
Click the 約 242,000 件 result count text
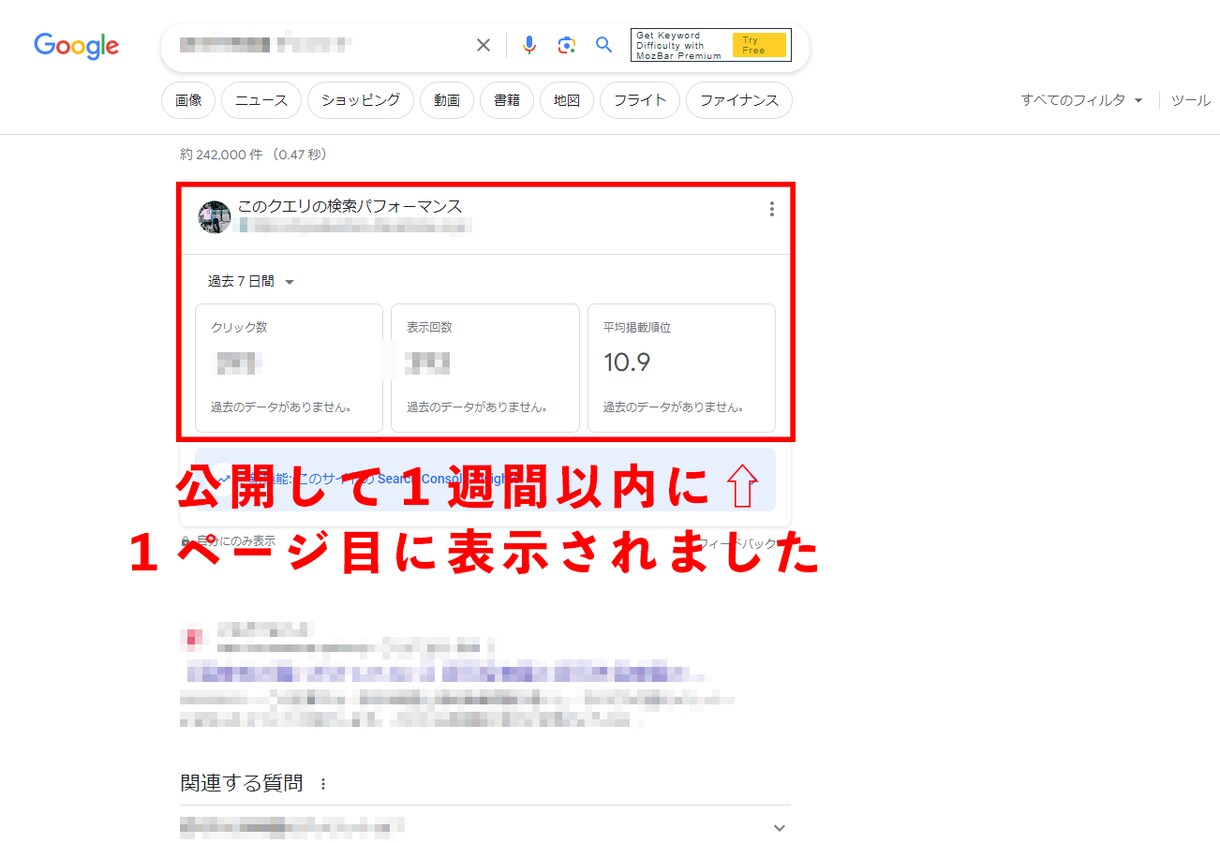point(254,155)
